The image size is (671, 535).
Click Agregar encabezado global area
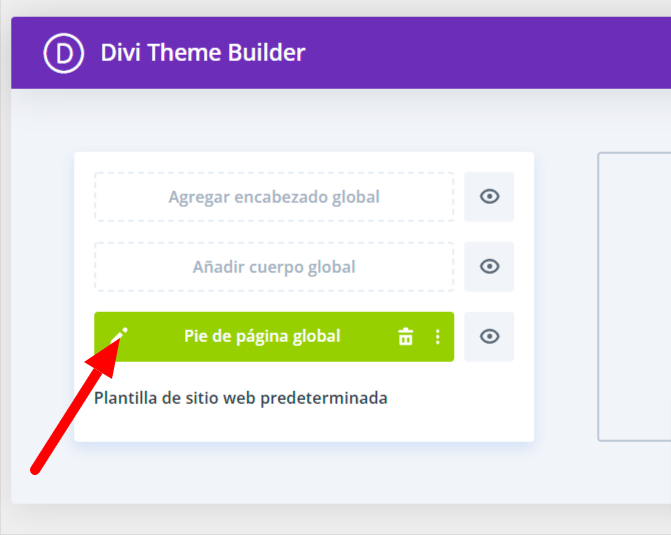(274, 197)
